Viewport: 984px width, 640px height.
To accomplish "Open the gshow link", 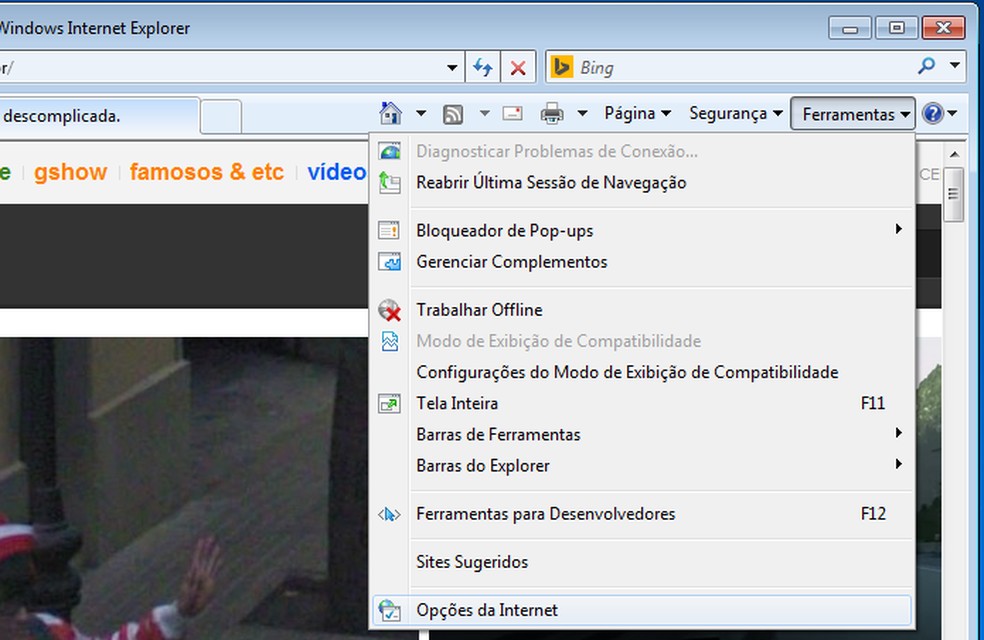I will [70, 172].
